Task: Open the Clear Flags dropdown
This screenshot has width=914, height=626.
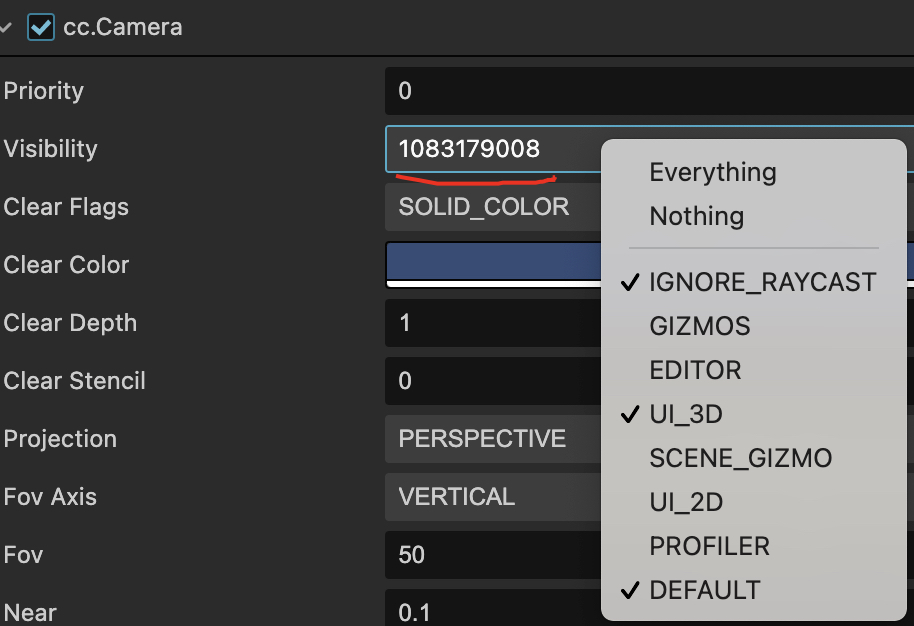Action: click(x=490, y=207)
